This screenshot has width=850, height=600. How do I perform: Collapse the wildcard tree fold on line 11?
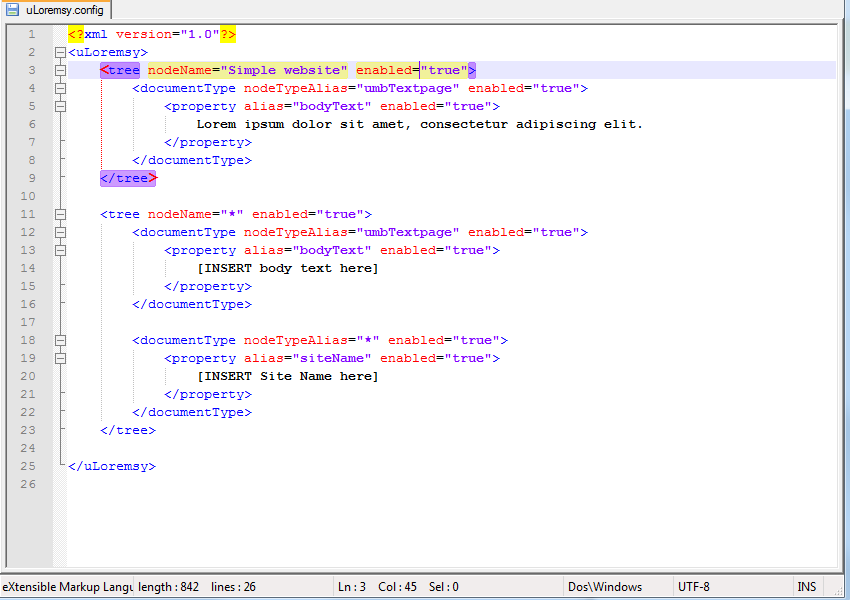pos(60,215)
